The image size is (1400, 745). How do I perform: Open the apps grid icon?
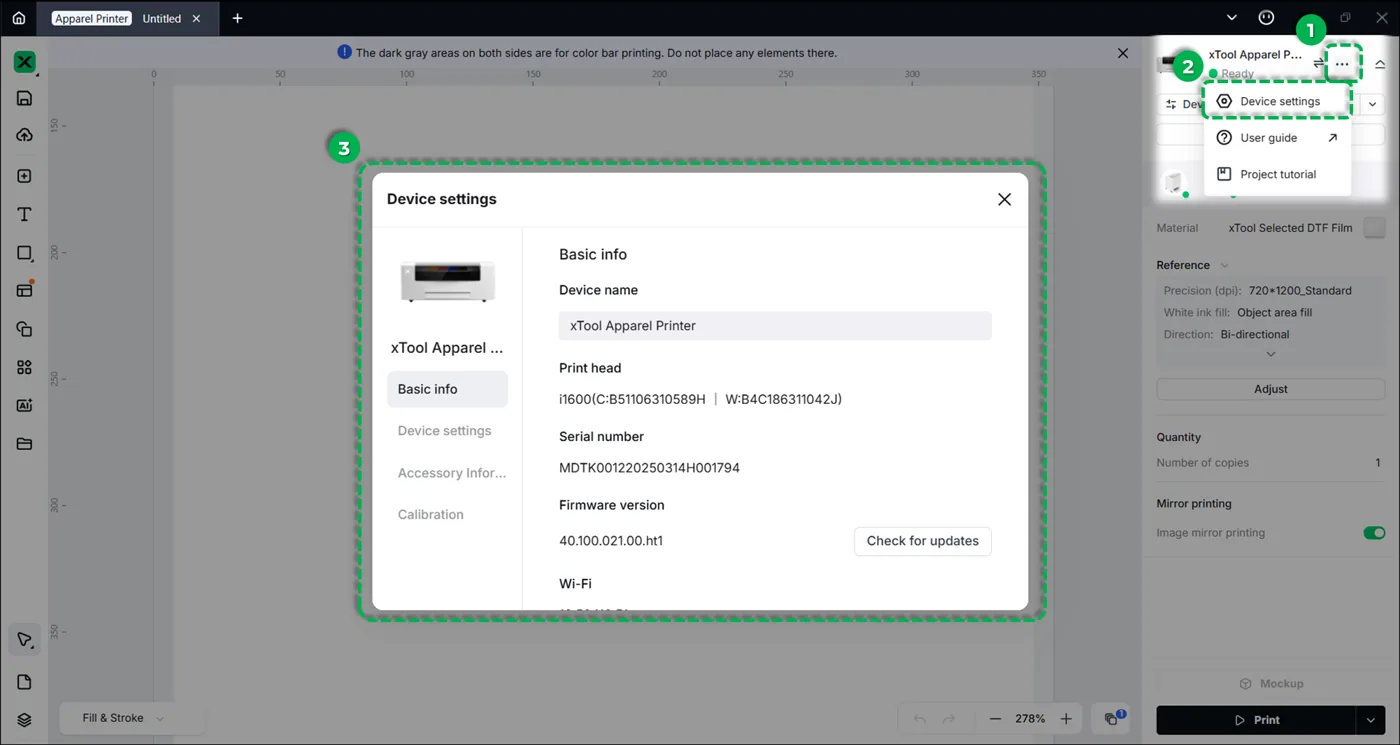coord(25,367)
